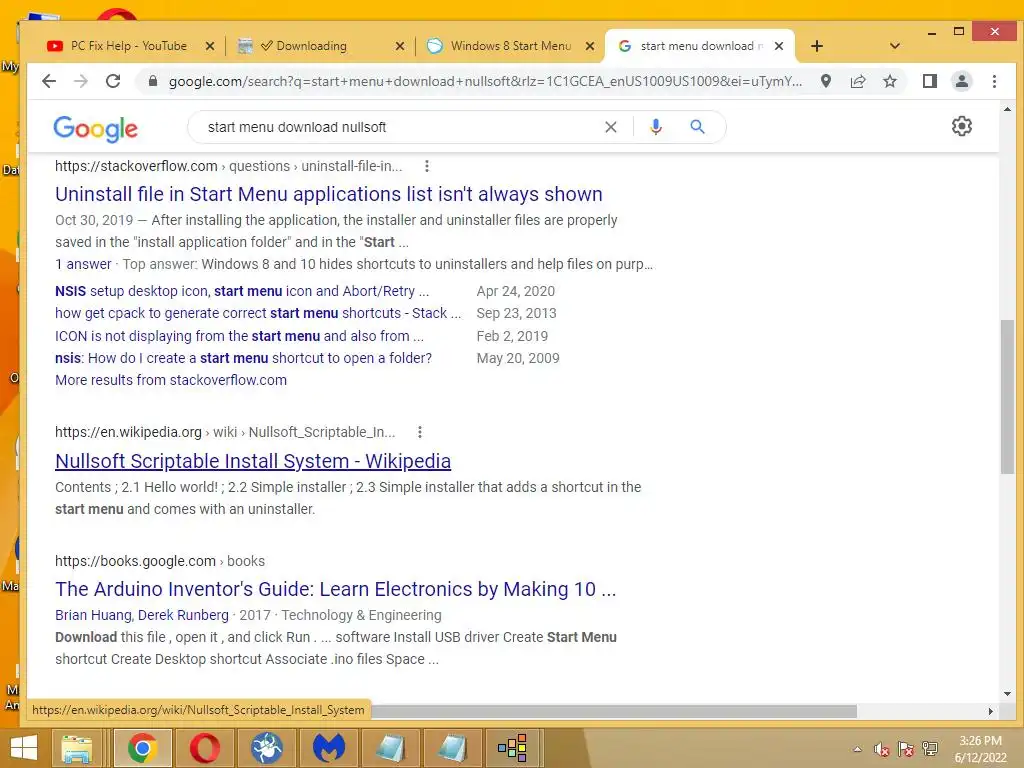1024x768 pixels.
Task: Click the forward navigation arrow
Action: (x=80, y=81)
